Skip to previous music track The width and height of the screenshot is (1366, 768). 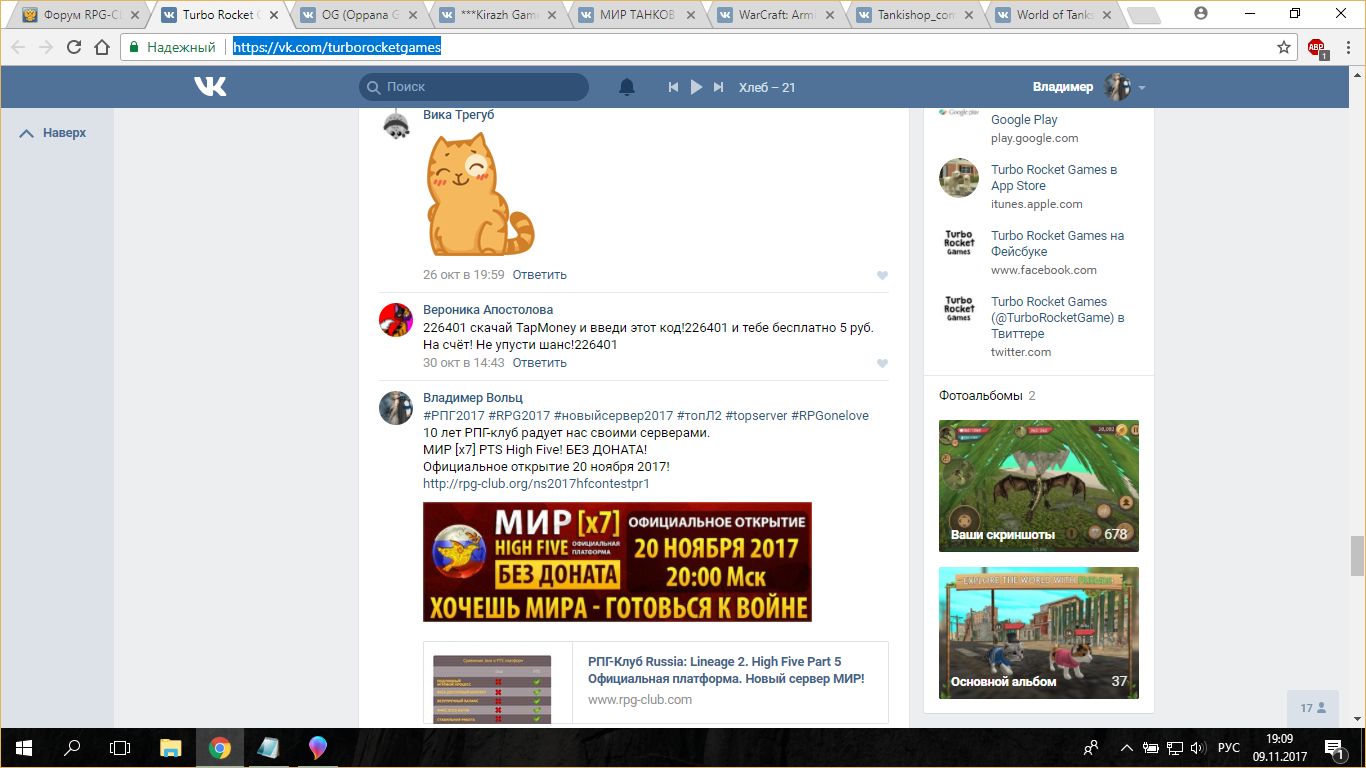[x=673, y=87]
